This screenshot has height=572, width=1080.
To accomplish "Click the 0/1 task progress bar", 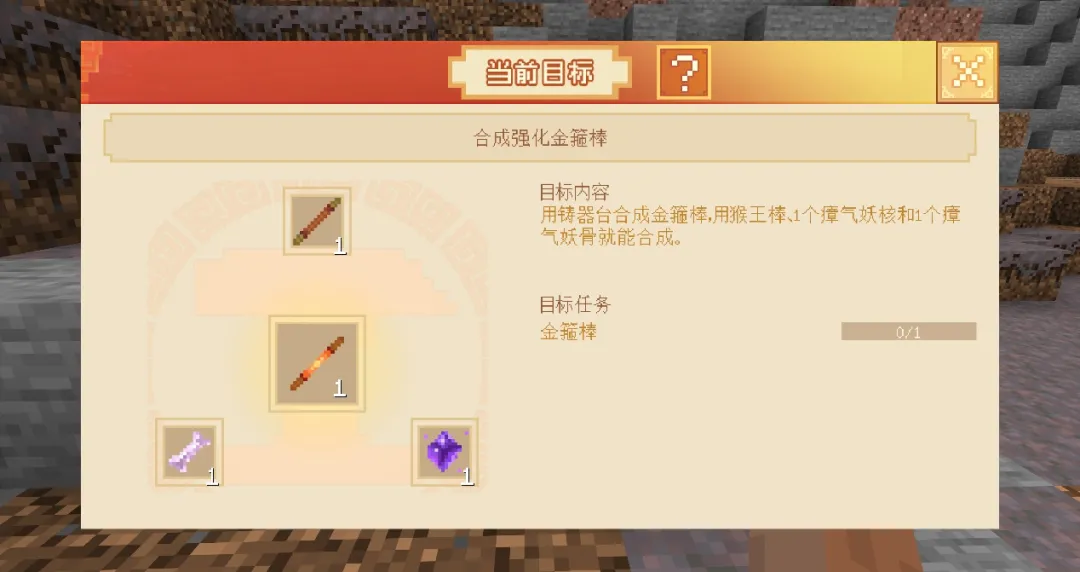I will (908, 331).
